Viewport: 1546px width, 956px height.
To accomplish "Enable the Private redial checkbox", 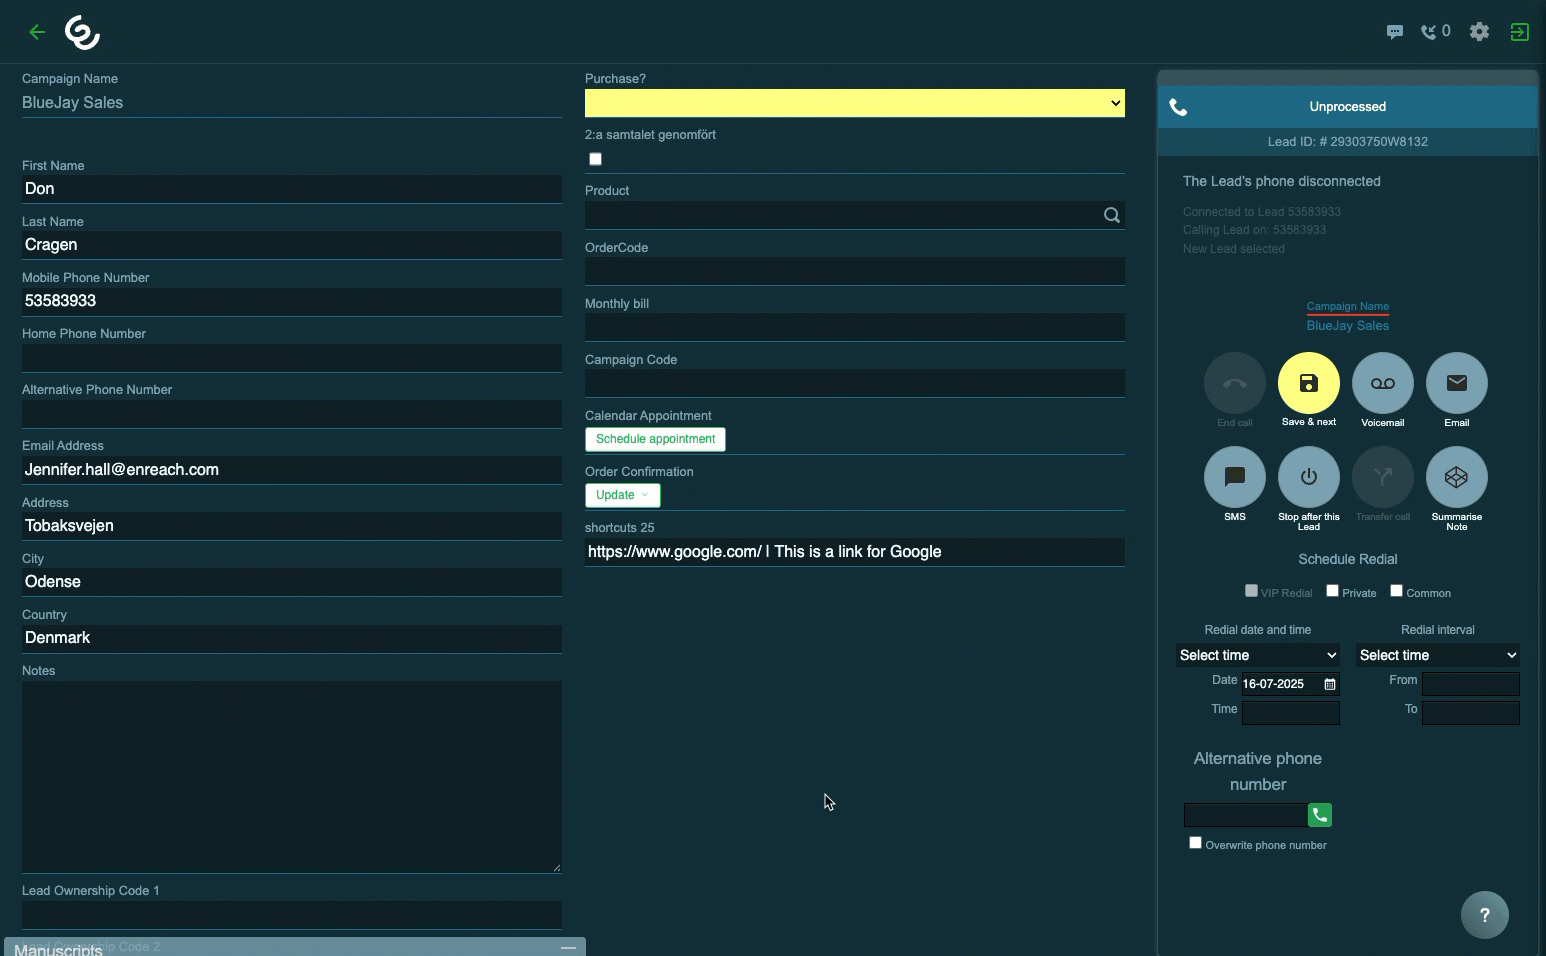I will (x=1332, y=591).
